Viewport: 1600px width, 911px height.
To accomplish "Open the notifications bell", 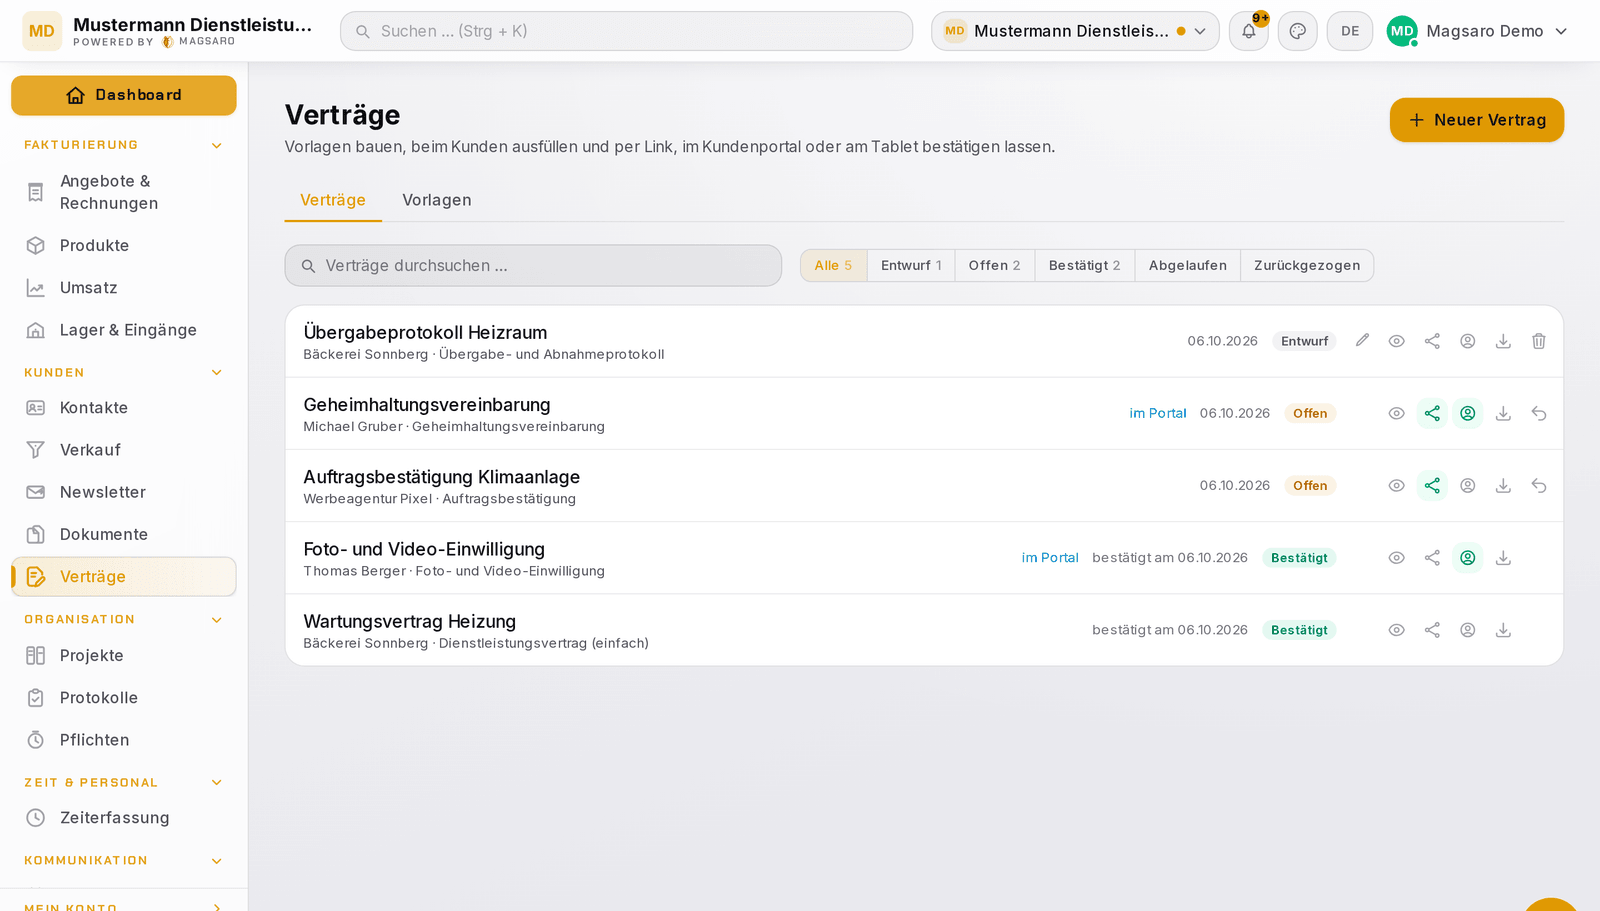I will point(1249,31).
